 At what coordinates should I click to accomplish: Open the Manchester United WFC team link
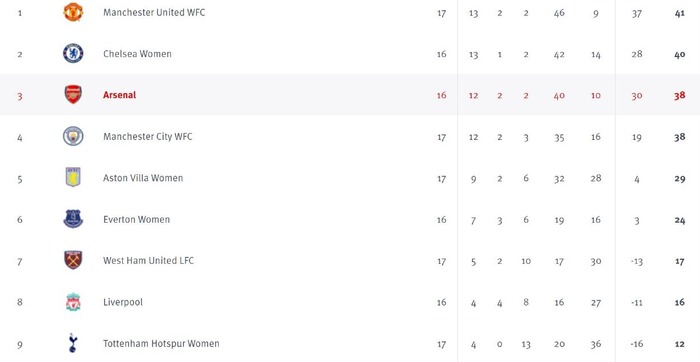154,12
